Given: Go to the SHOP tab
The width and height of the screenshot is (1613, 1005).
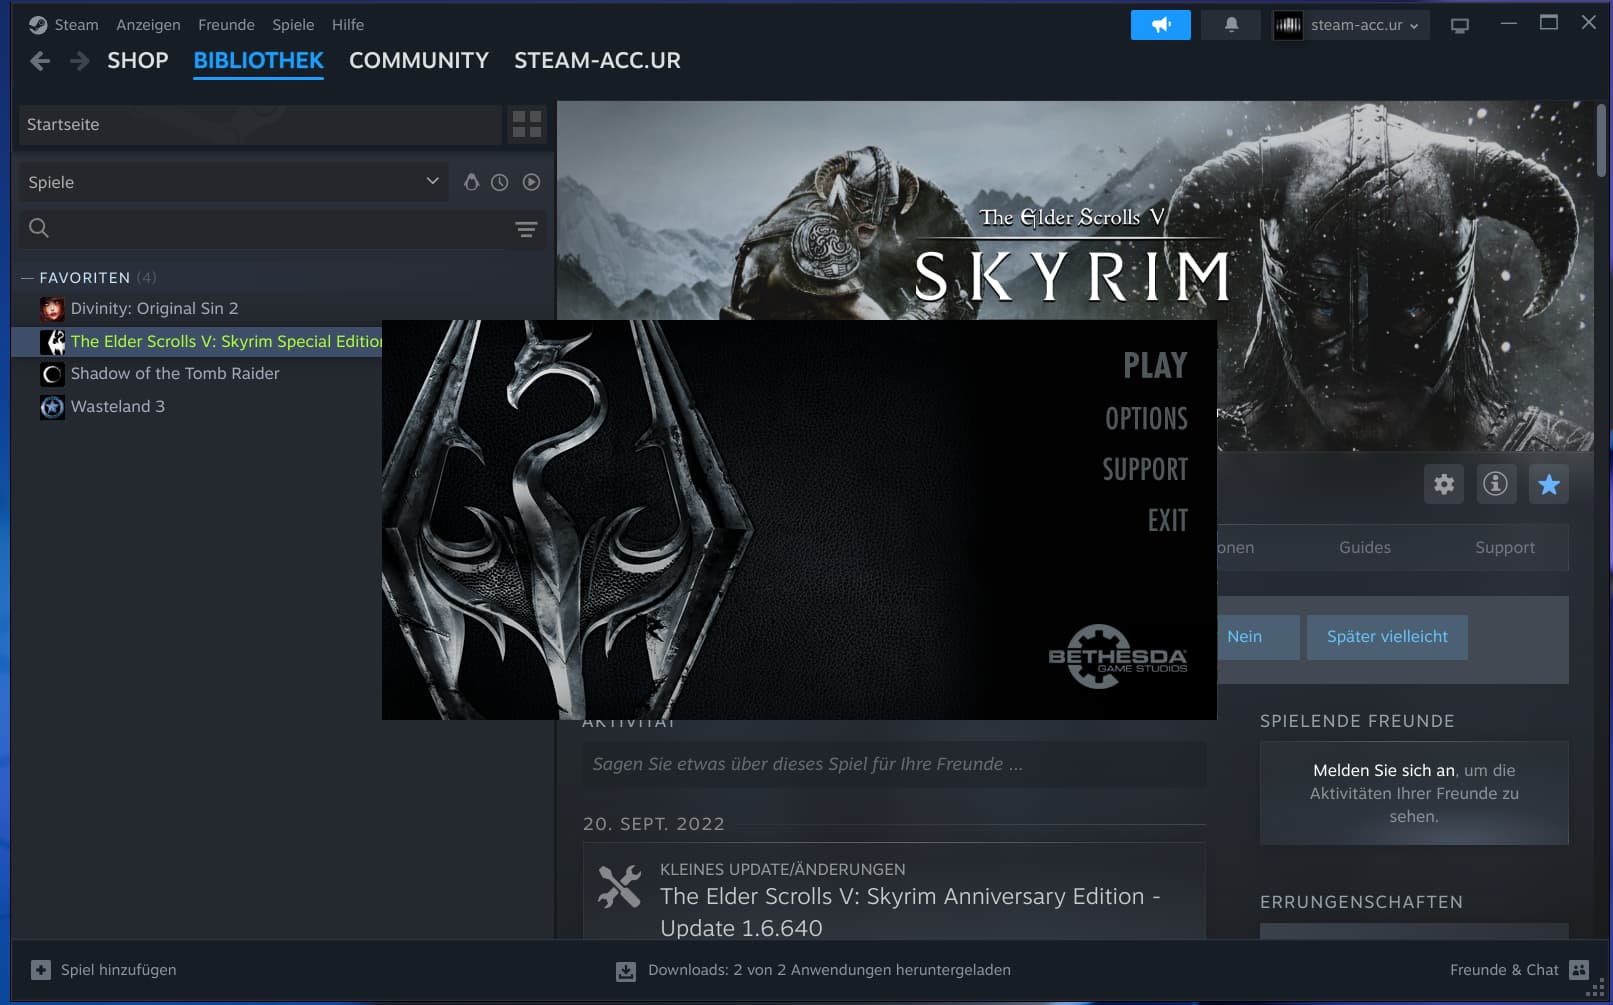Looking at the screenshot, I should 138,60.
